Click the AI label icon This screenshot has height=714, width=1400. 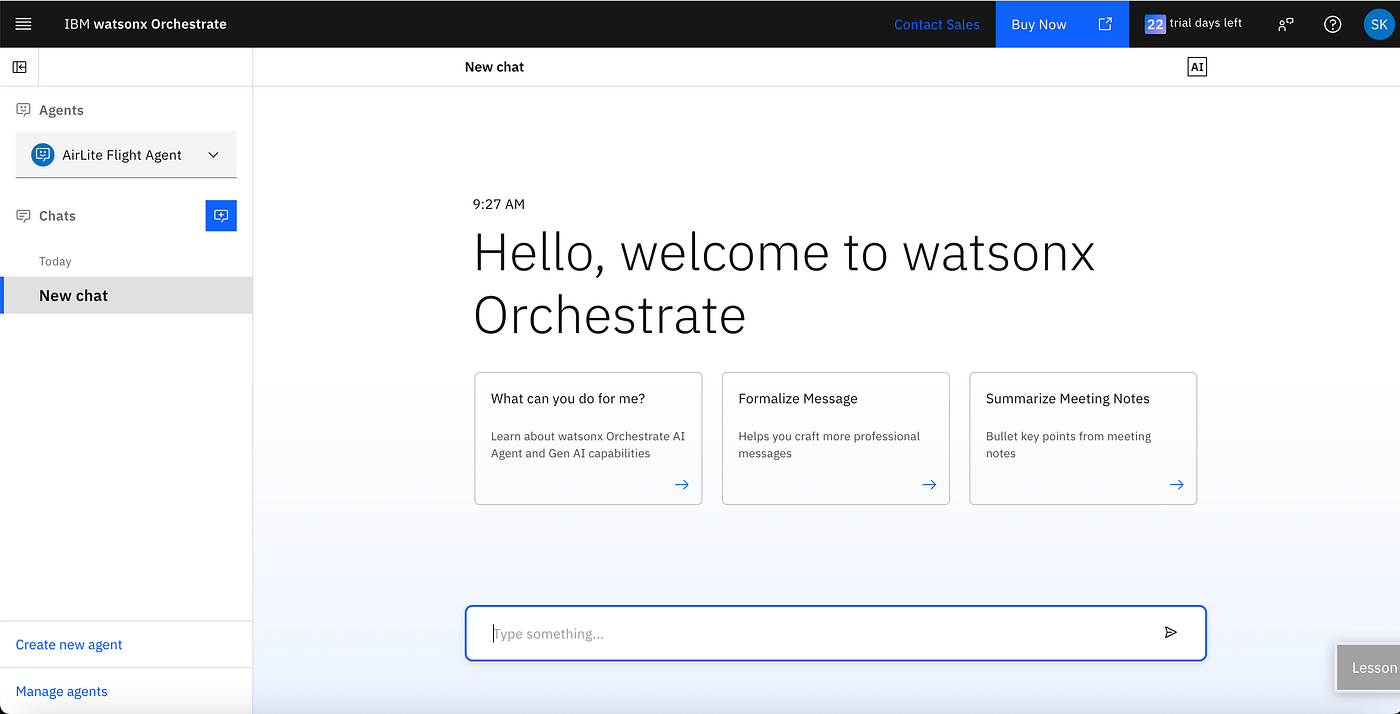1197,67
